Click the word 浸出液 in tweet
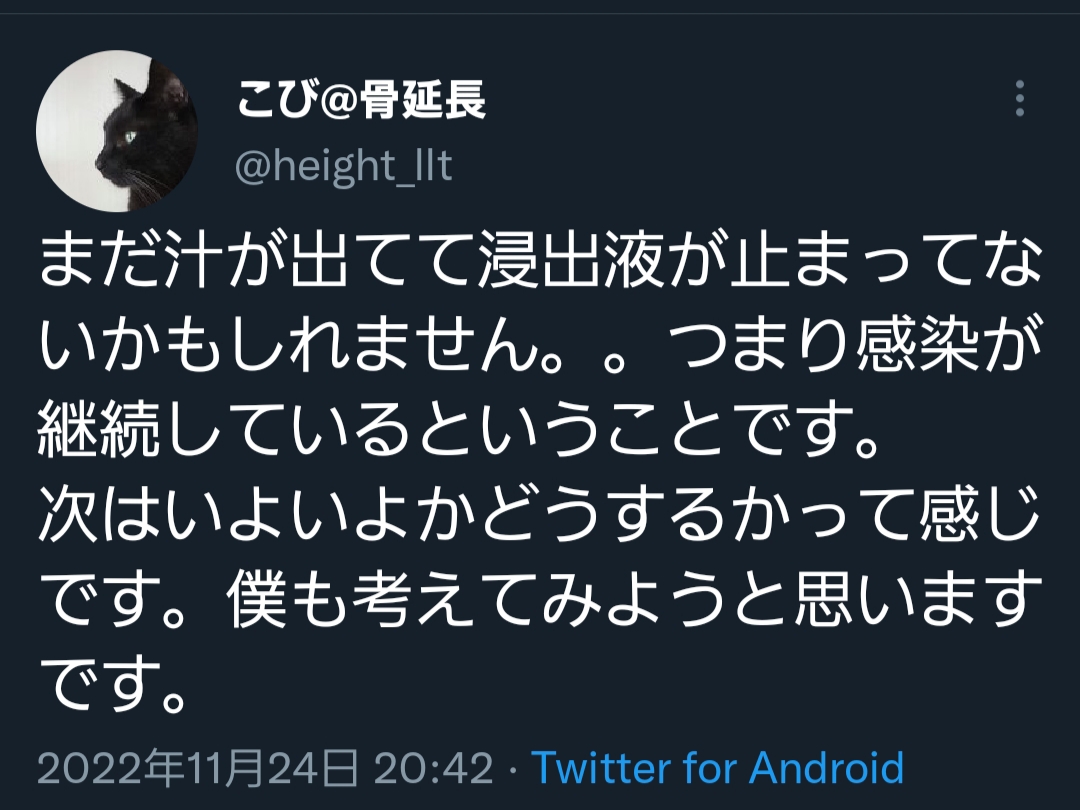The height and width of the screenshot is (810, 1080). [x=570, y=261]
